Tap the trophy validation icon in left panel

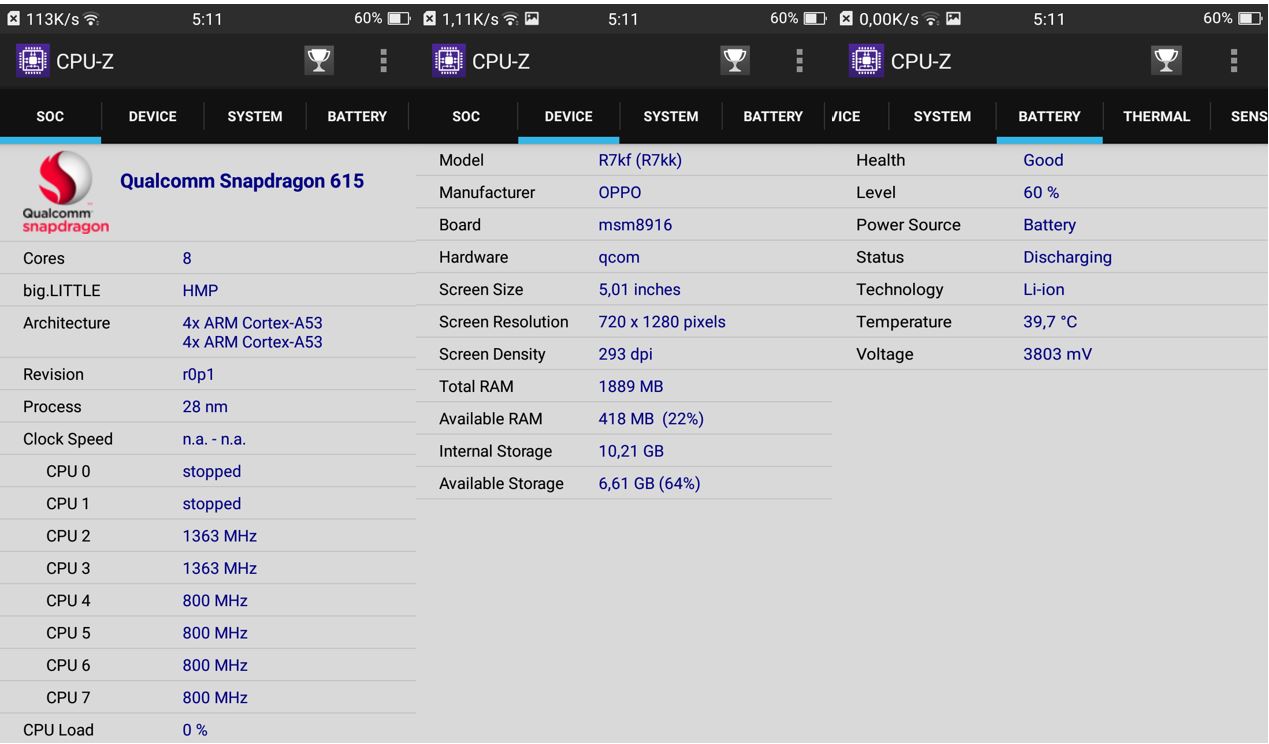click(x=318, y=60)
